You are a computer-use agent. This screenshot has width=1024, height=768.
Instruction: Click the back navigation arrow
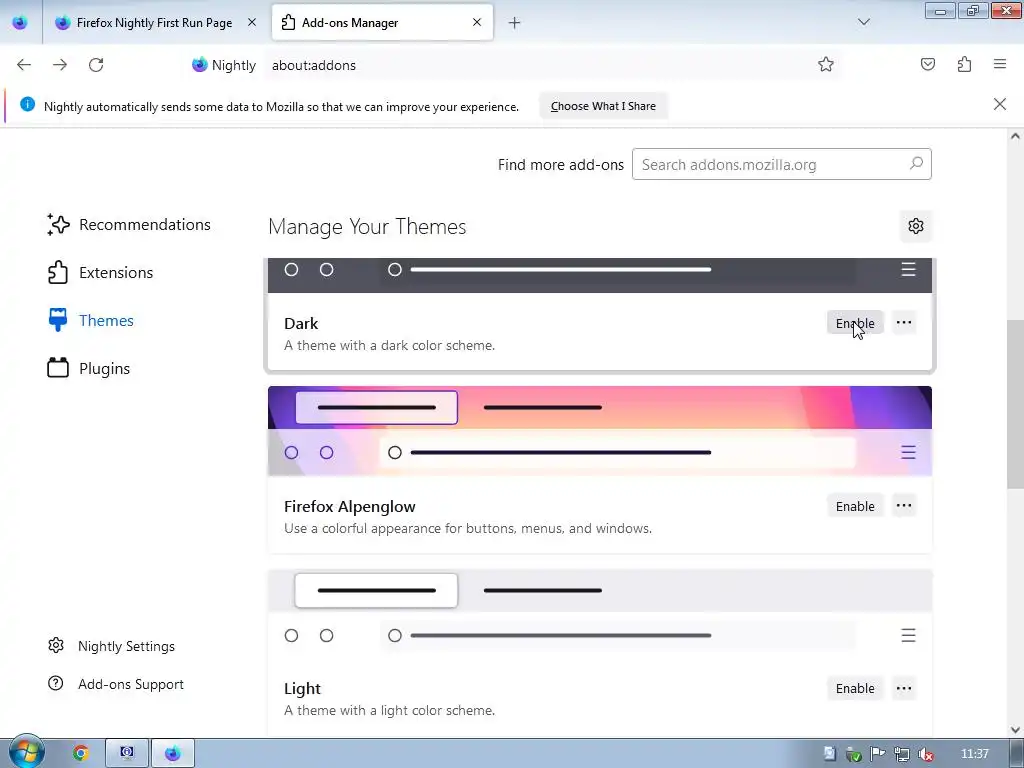coord(24,65)
